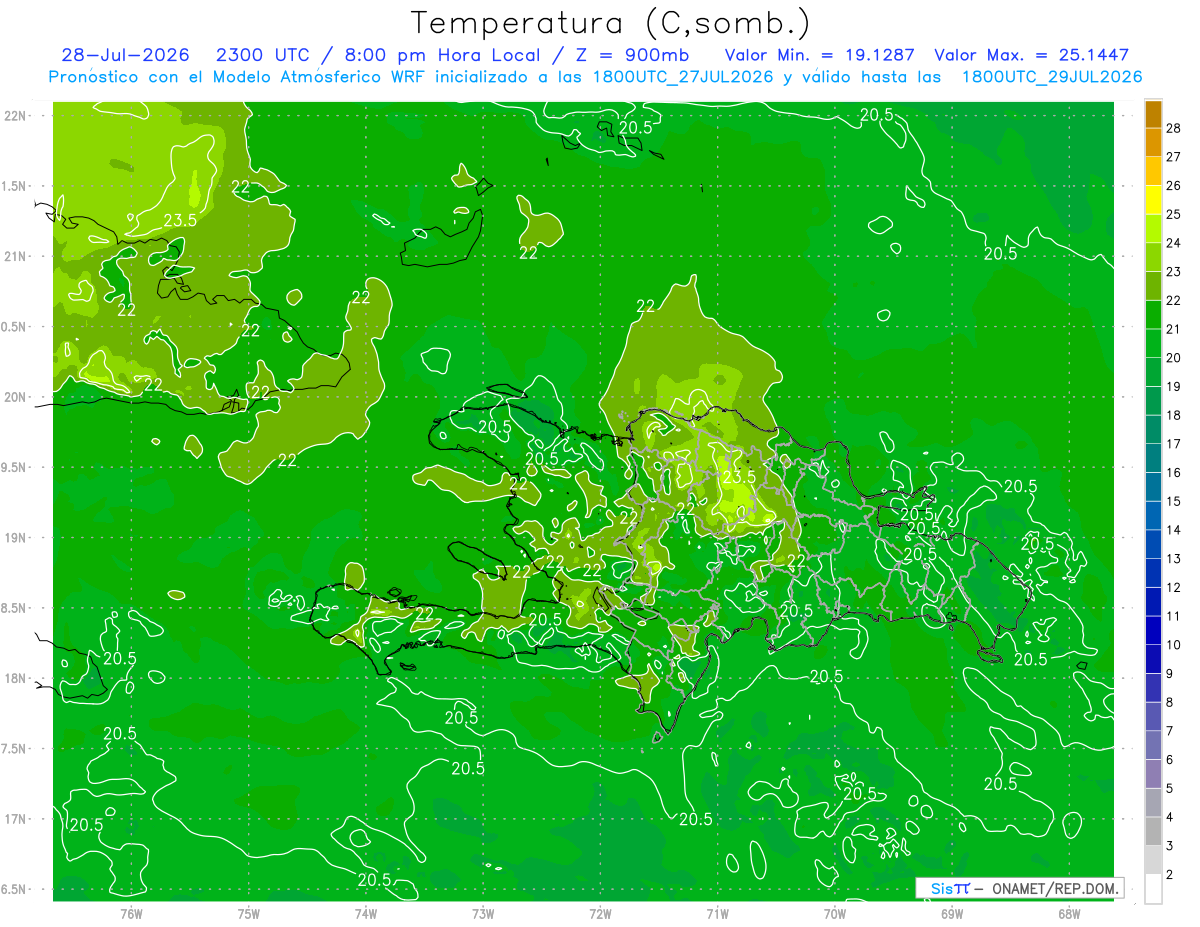Click the '22N' latitude axis label
1200x927 pixels.
click(17, 115)
